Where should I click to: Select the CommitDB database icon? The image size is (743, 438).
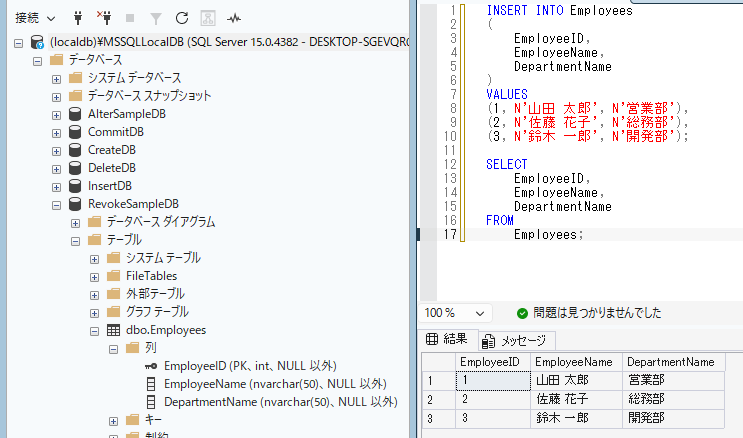75,132
